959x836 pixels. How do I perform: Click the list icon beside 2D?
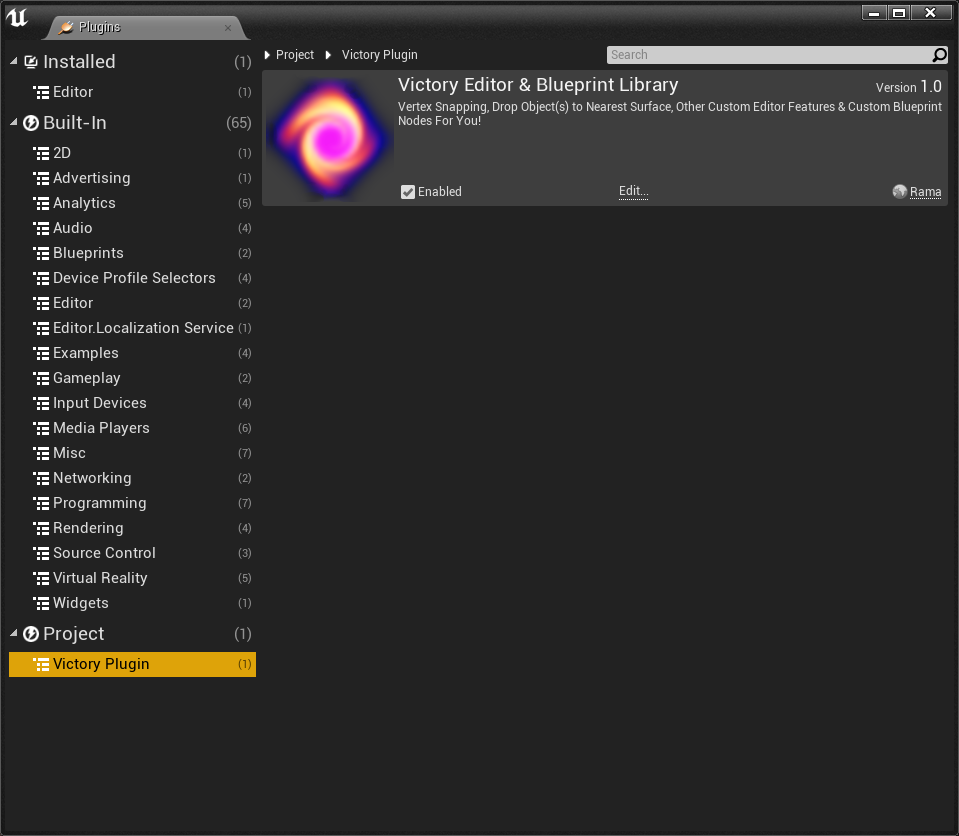tap(41, 154)
